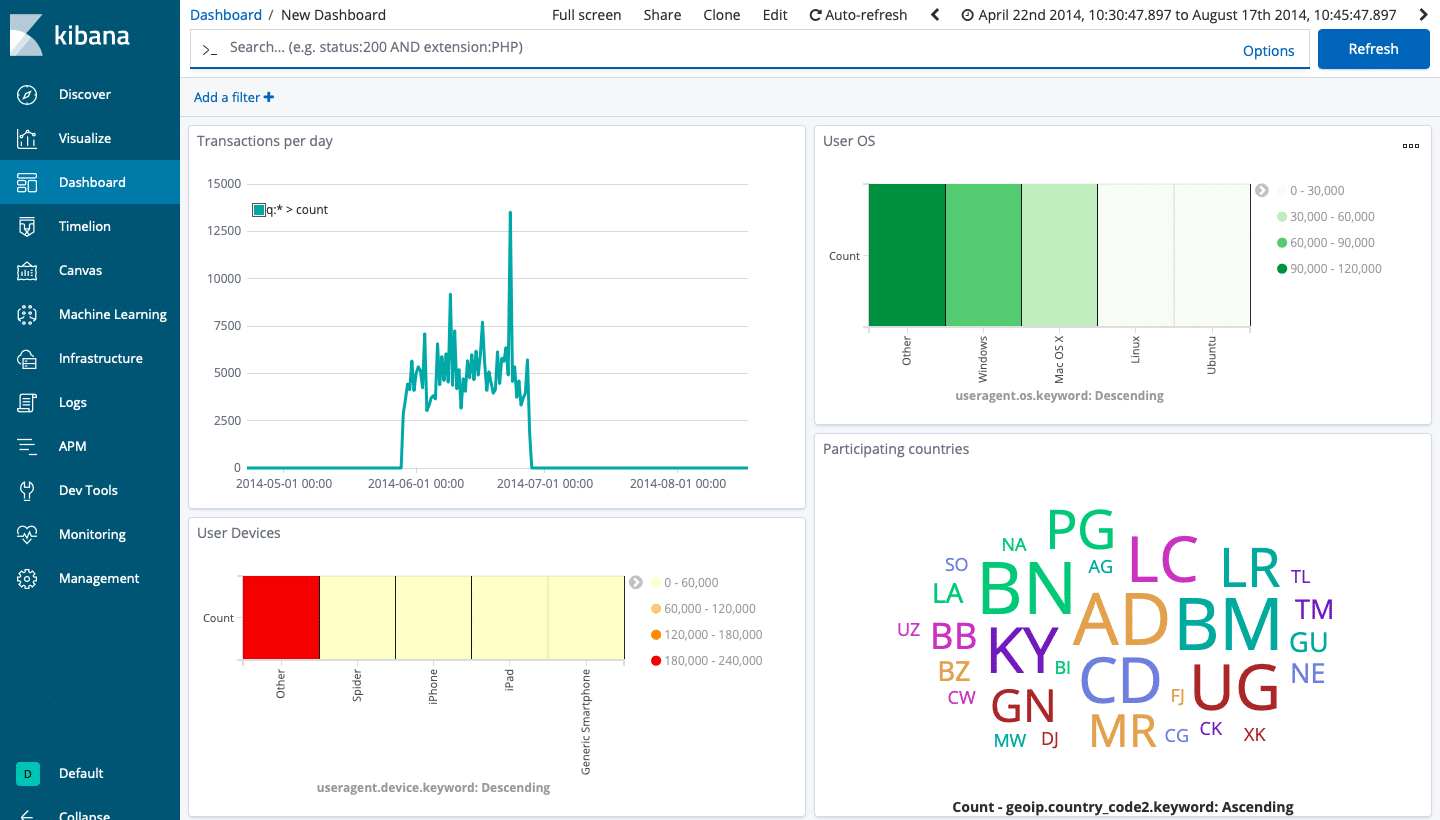This screenshot has height=820, width=1440.
Task: Click into the search query field
Action: click(720, 48)
